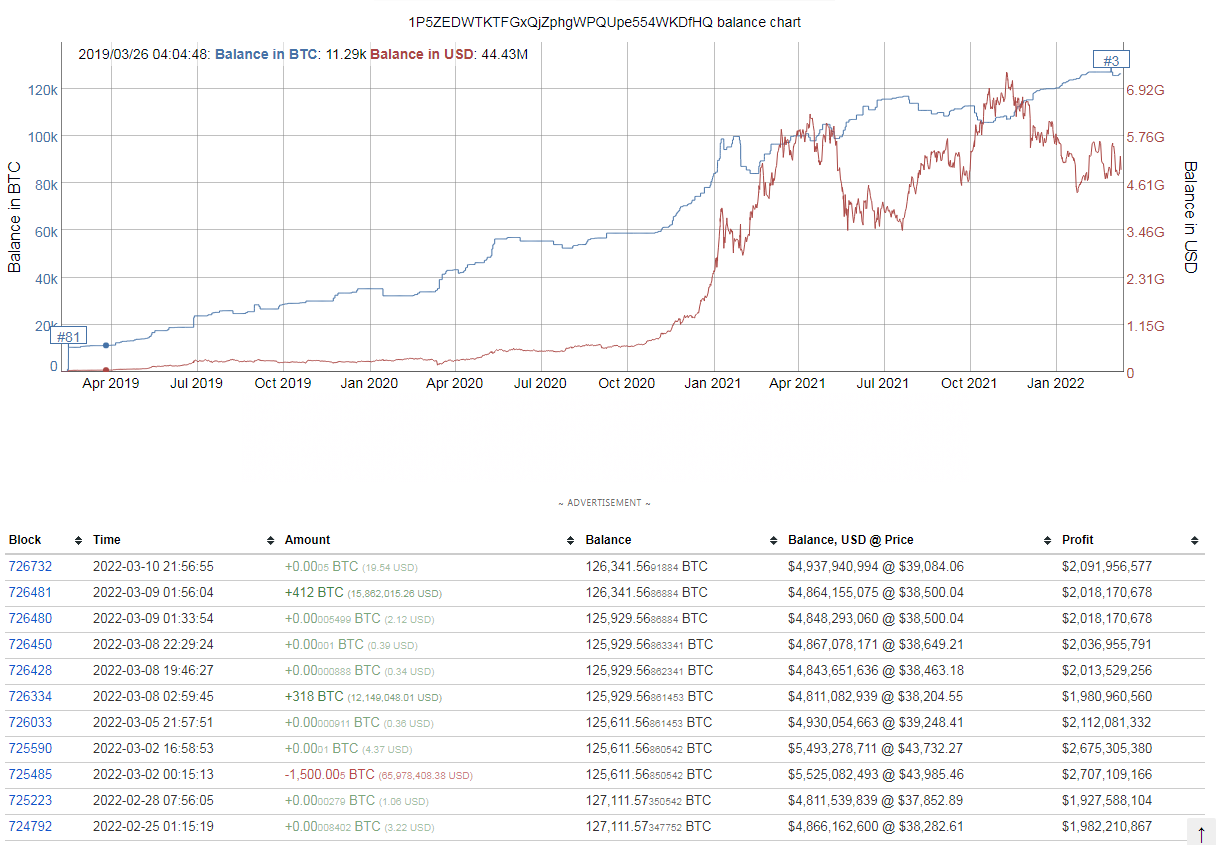Click the Amount column header text

pos(307,540)
